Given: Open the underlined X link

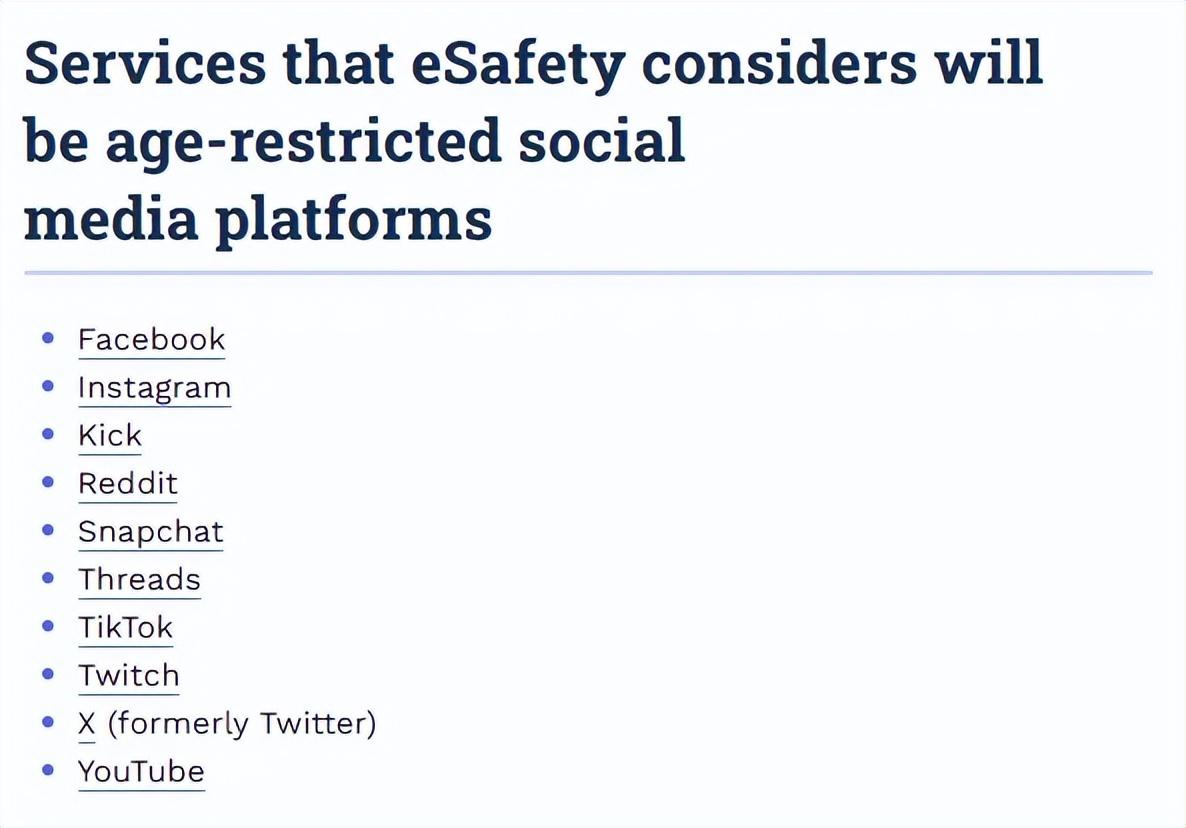Looking at the screenshot, I should [87, 724].
